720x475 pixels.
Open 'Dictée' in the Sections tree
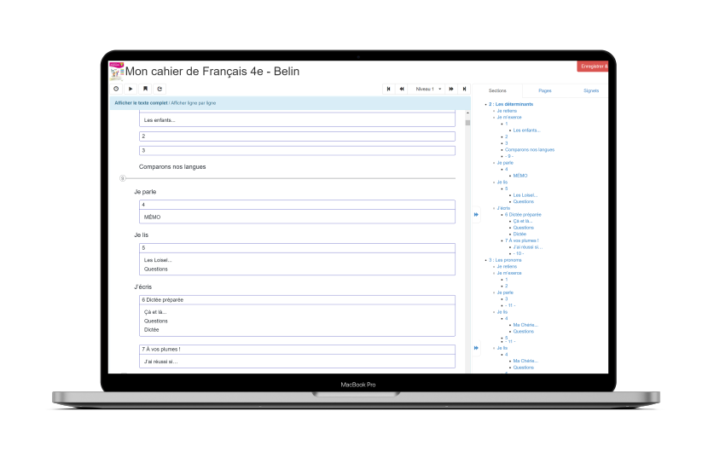[520, 234]
